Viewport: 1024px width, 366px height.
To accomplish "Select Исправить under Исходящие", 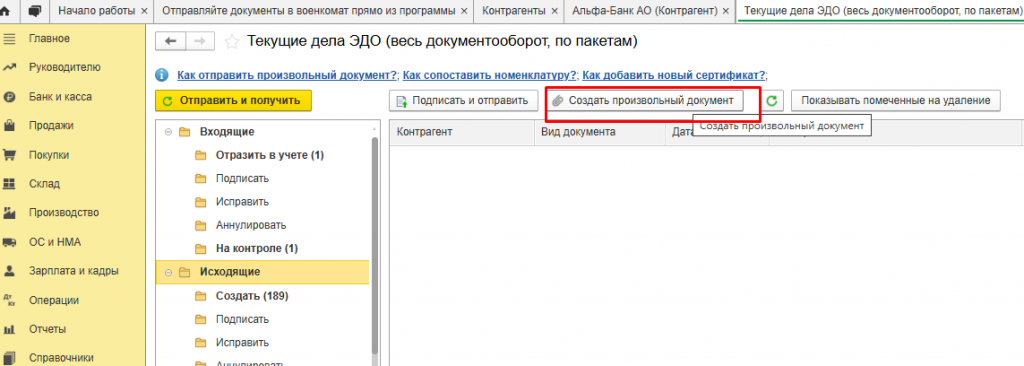I will point(242,342).
